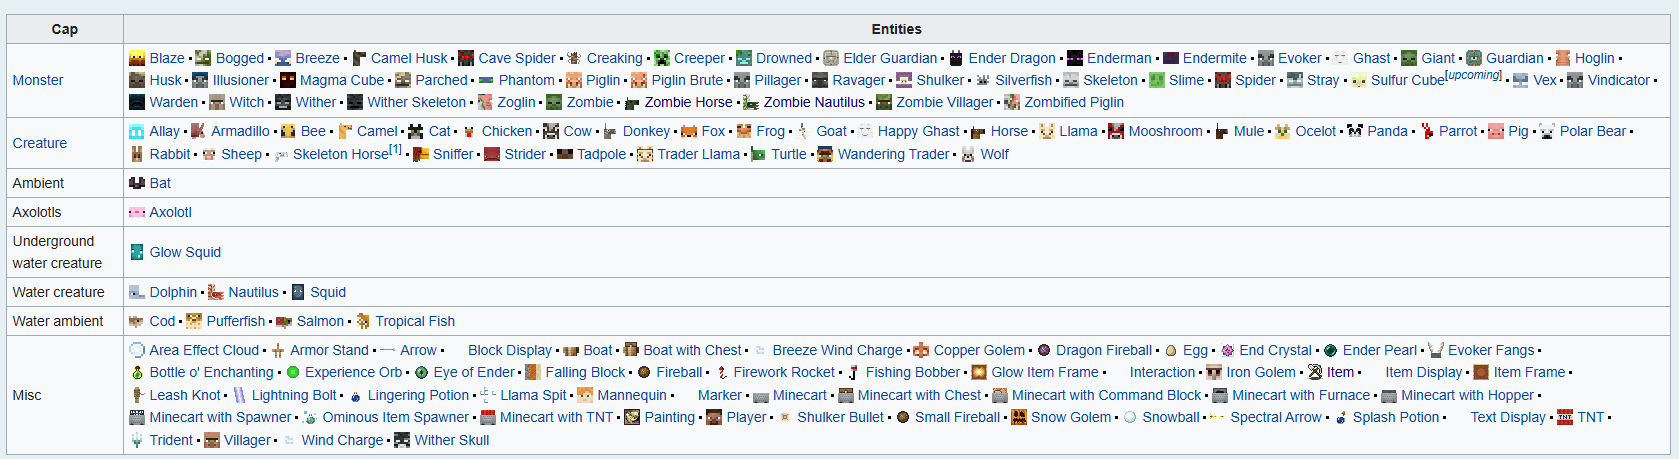Follow the Nautilus link in Water creature
The image size is (1679, 459).
253,292
